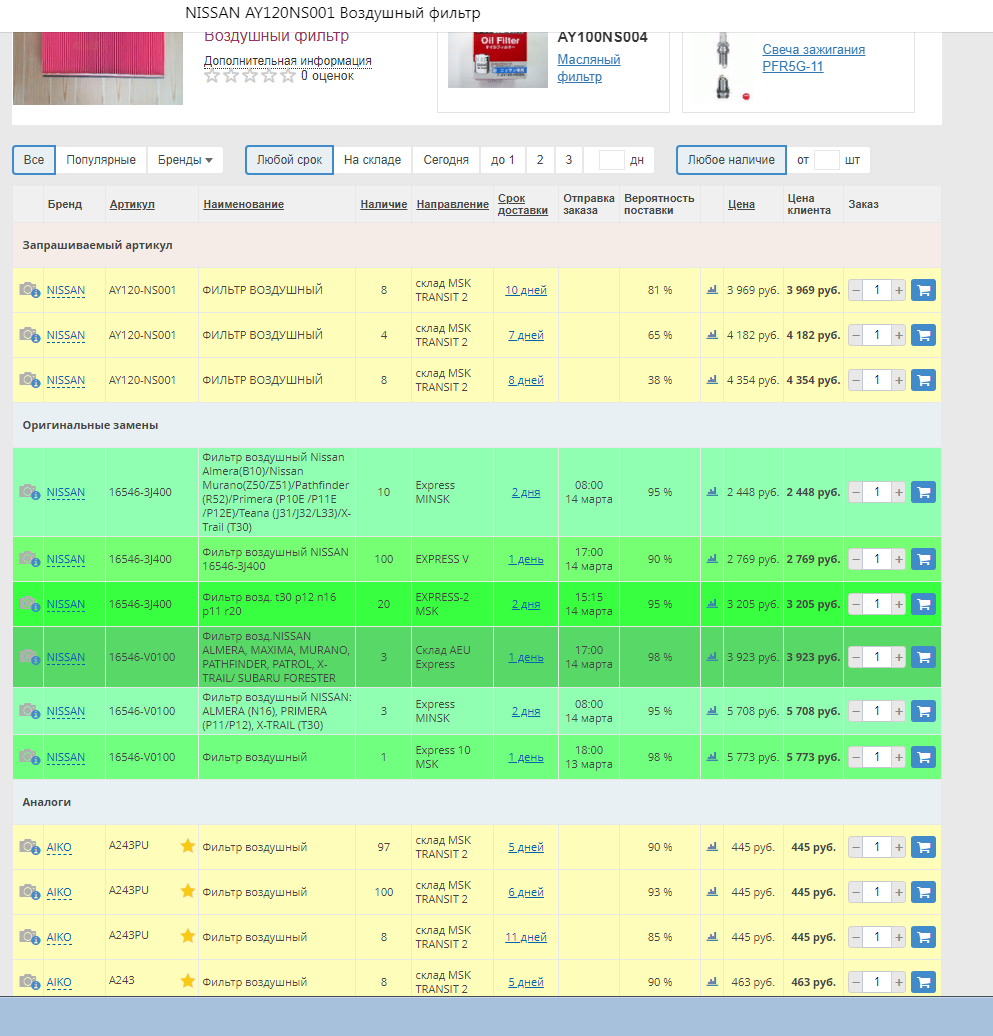Image resolution: width=993 pixels, height=1036 pixels.
Task: Add AIKO A243PU 6 дней item to cart
Action: [923, 892]
